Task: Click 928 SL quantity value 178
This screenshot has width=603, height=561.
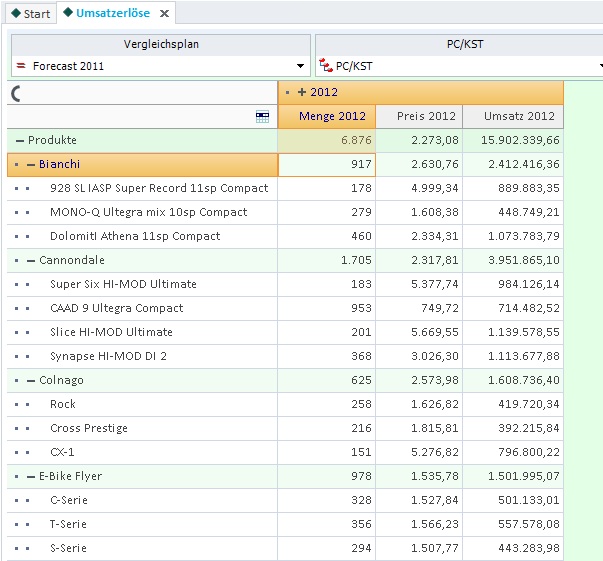Action: point(326,188)
